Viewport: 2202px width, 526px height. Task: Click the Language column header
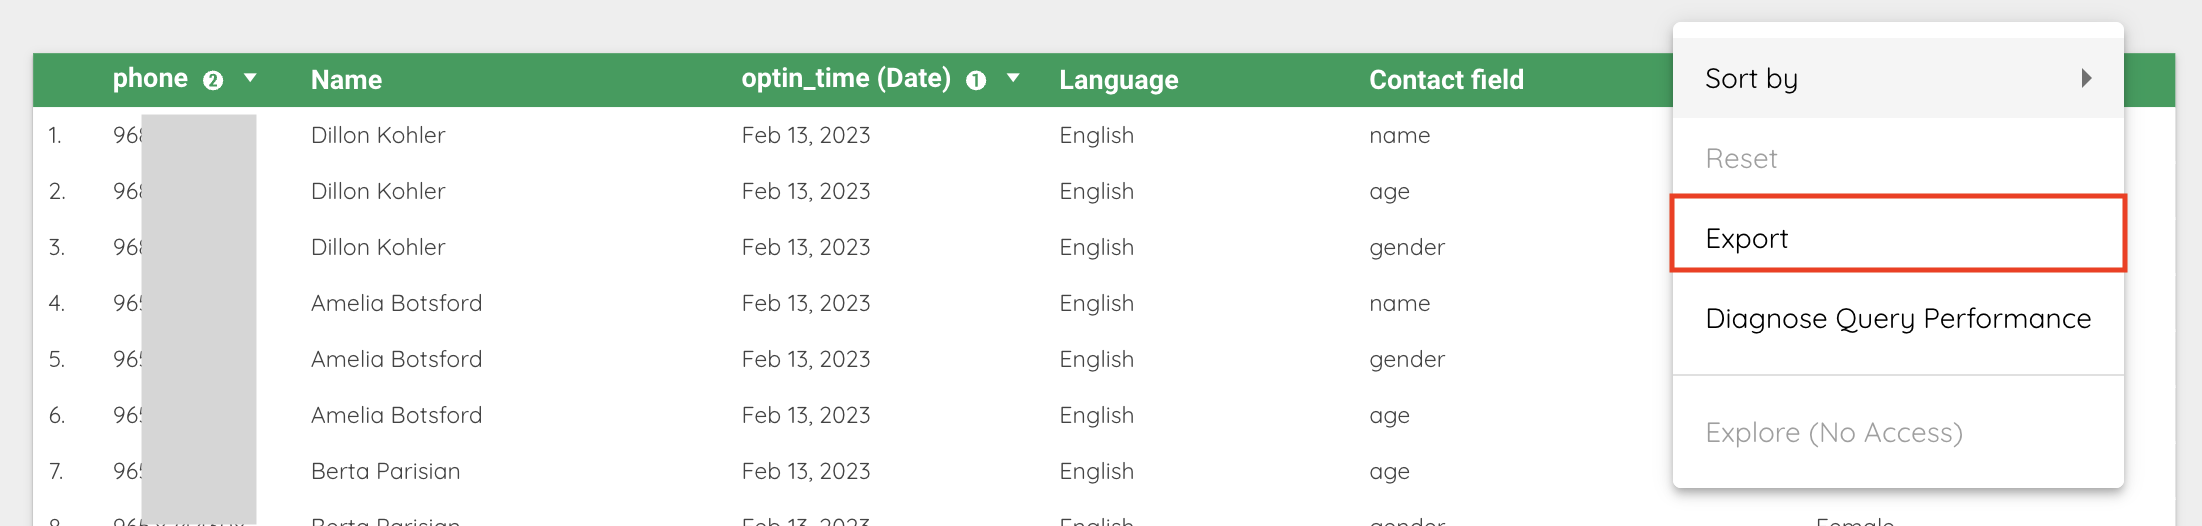pyautogui.click(x=1119, y=80)
